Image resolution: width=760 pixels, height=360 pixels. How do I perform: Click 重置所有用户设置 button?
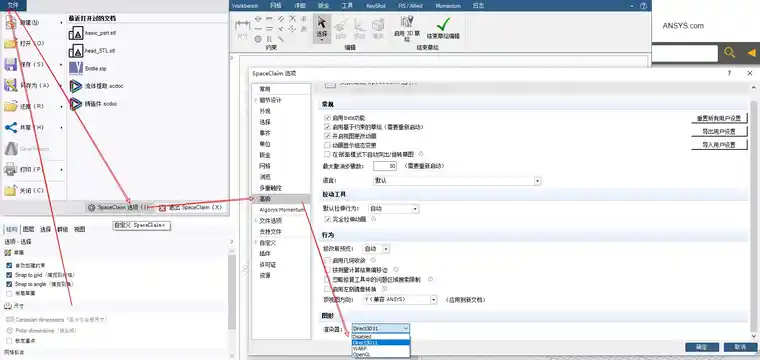(719, 118)
